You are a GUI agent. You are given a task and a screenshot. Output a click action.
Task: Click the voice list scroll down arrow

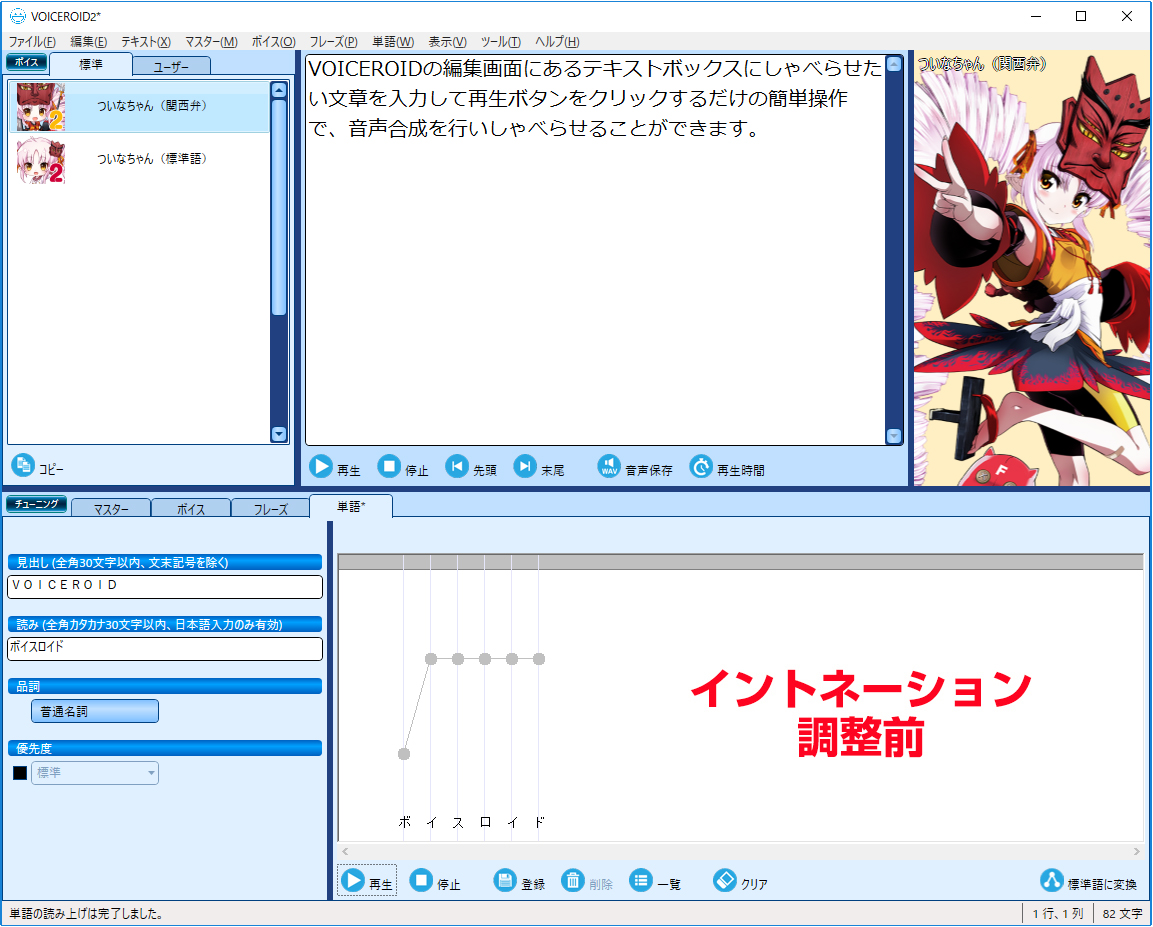pos(279,434)
